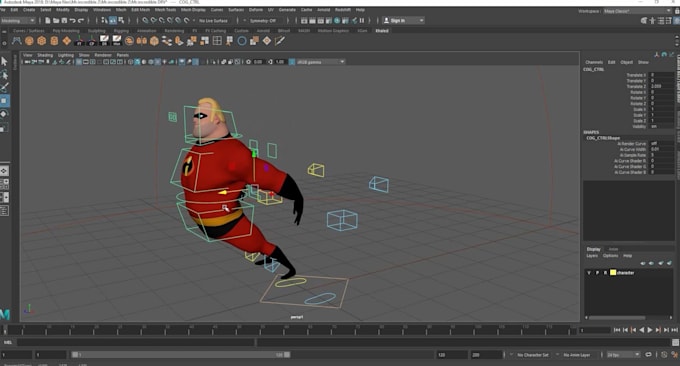Open the Windows menu
680x366 pixels.
tap(102, 10)
